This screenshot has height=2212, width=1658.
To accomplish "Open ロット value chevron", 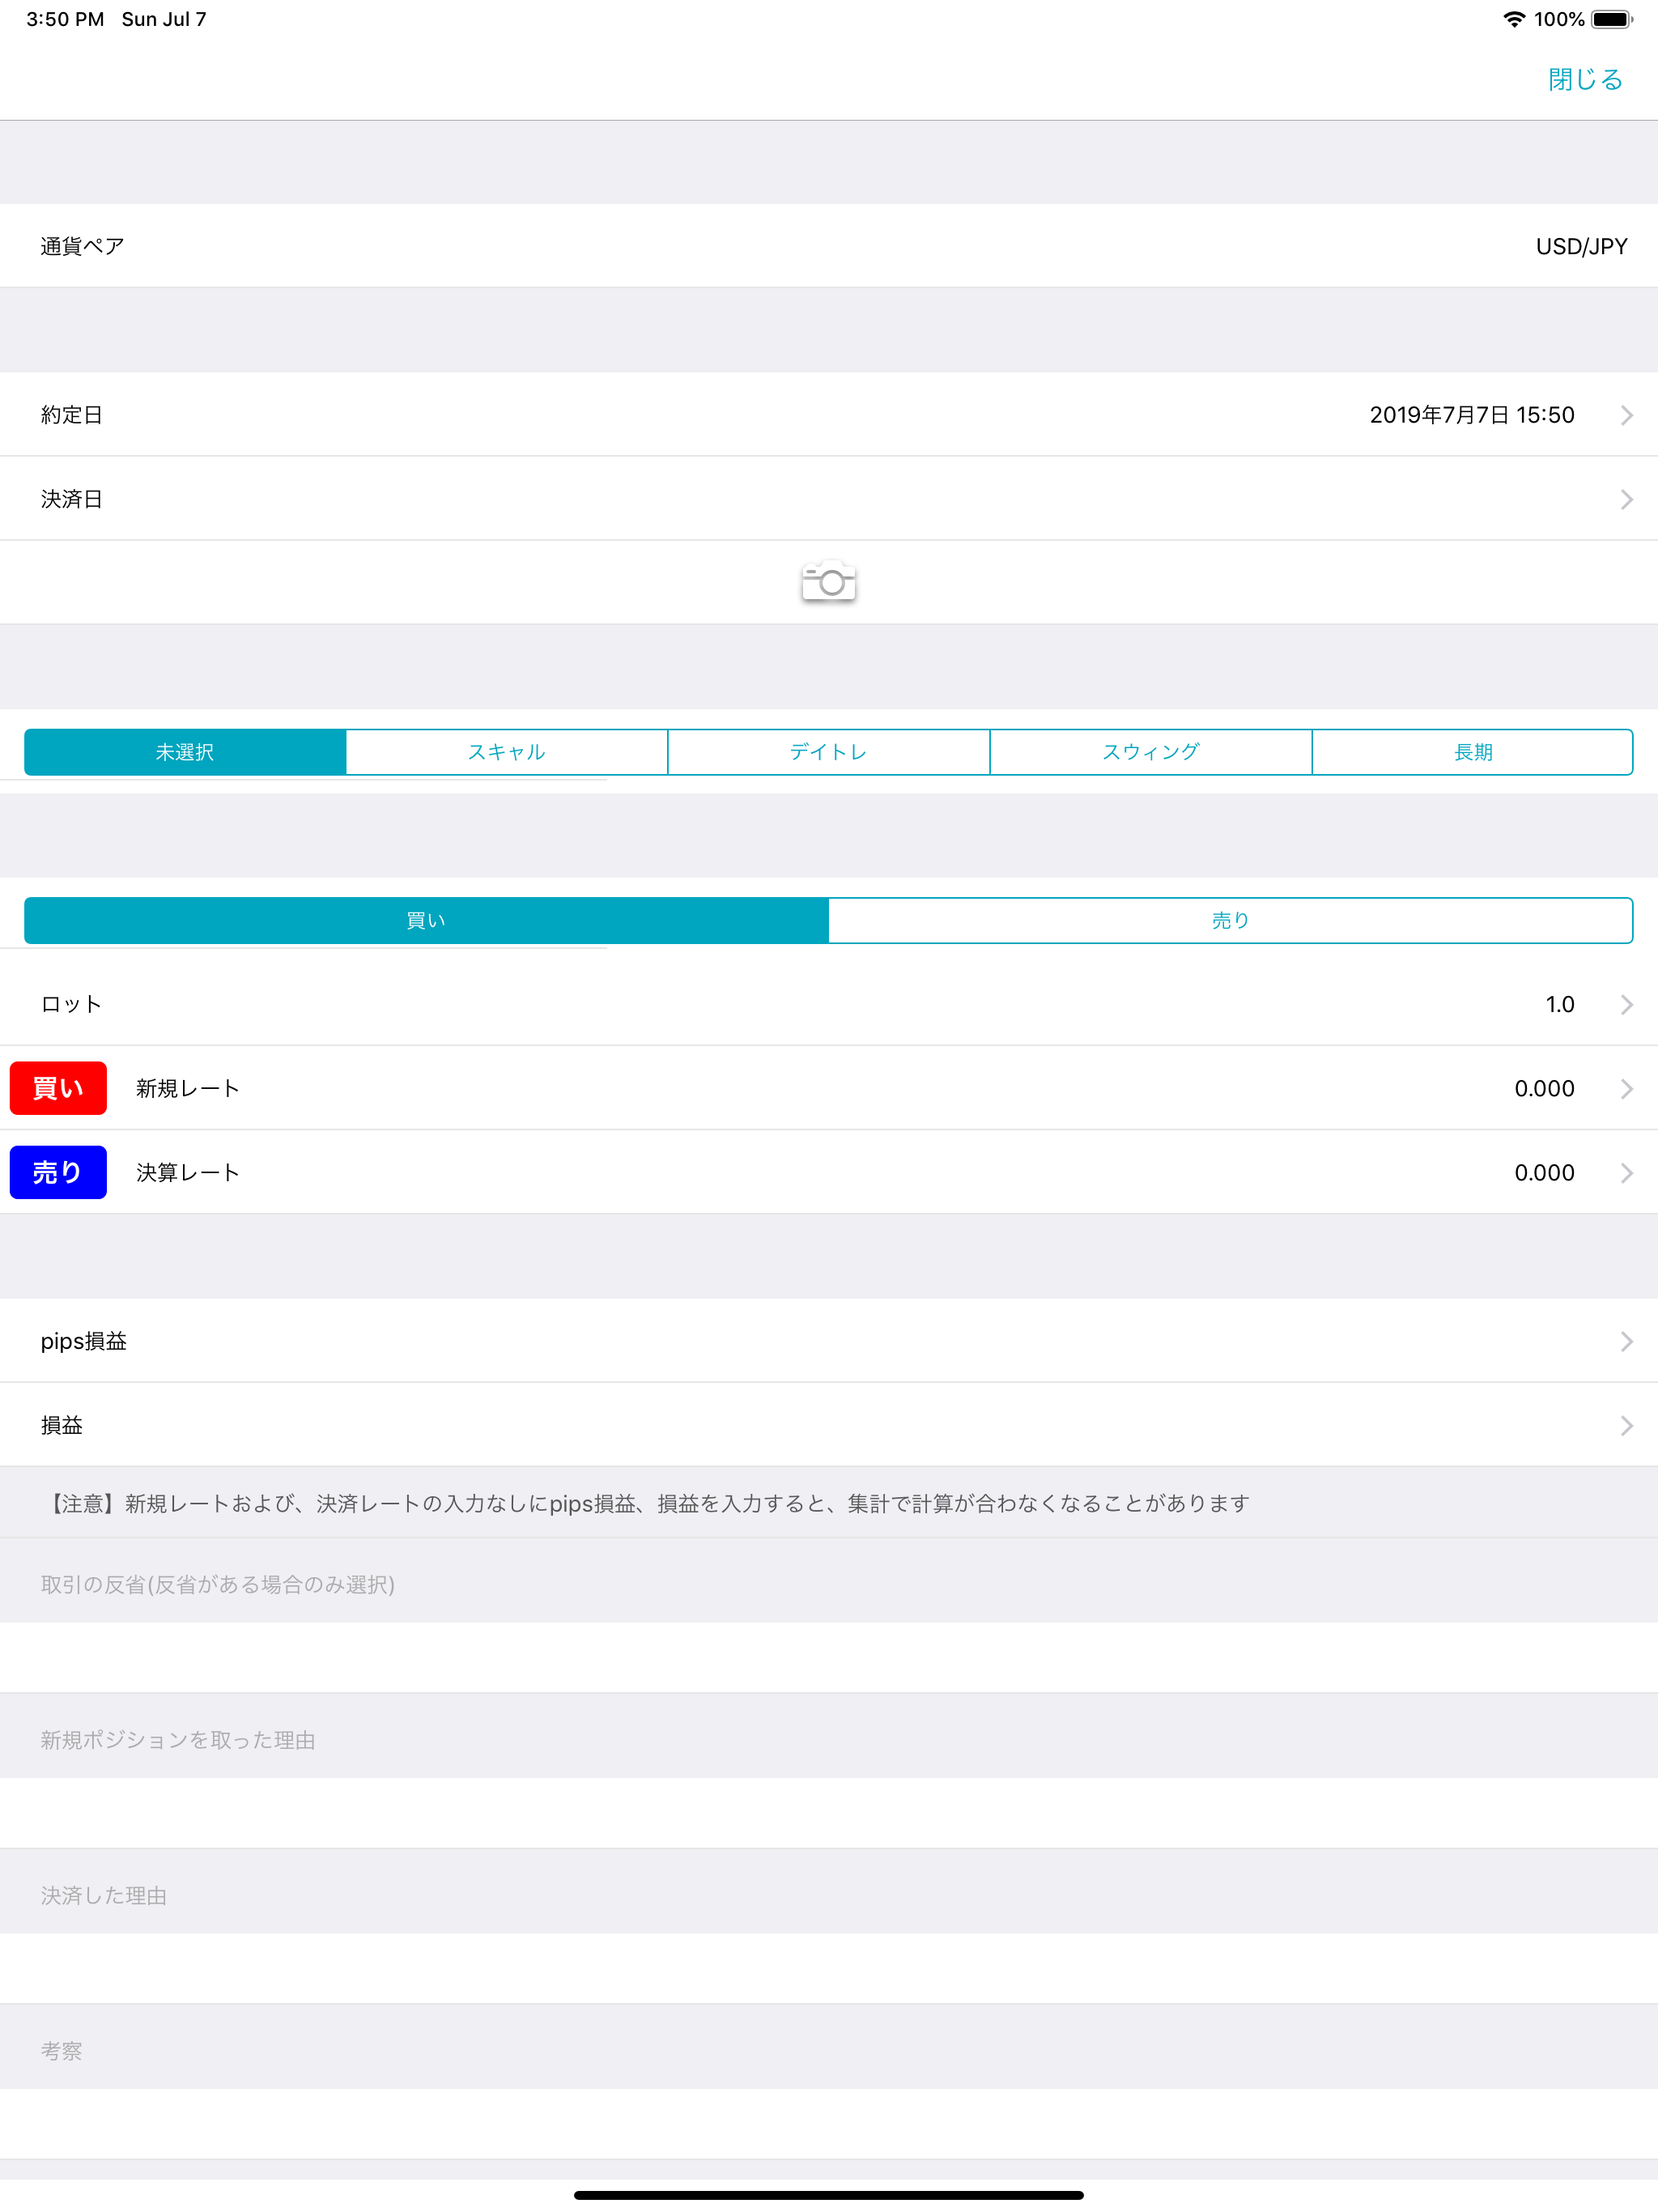I will click(x=1627, y=1004).
